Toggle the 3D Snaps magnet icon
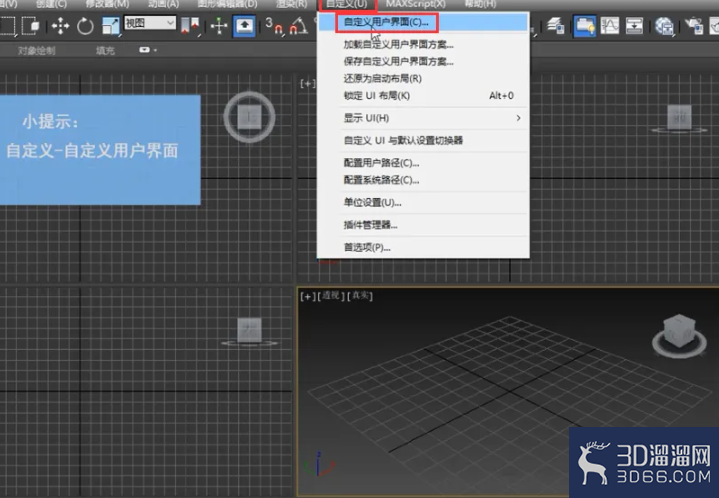The width and height of the screenshot is (719, 498). point(274,26)
